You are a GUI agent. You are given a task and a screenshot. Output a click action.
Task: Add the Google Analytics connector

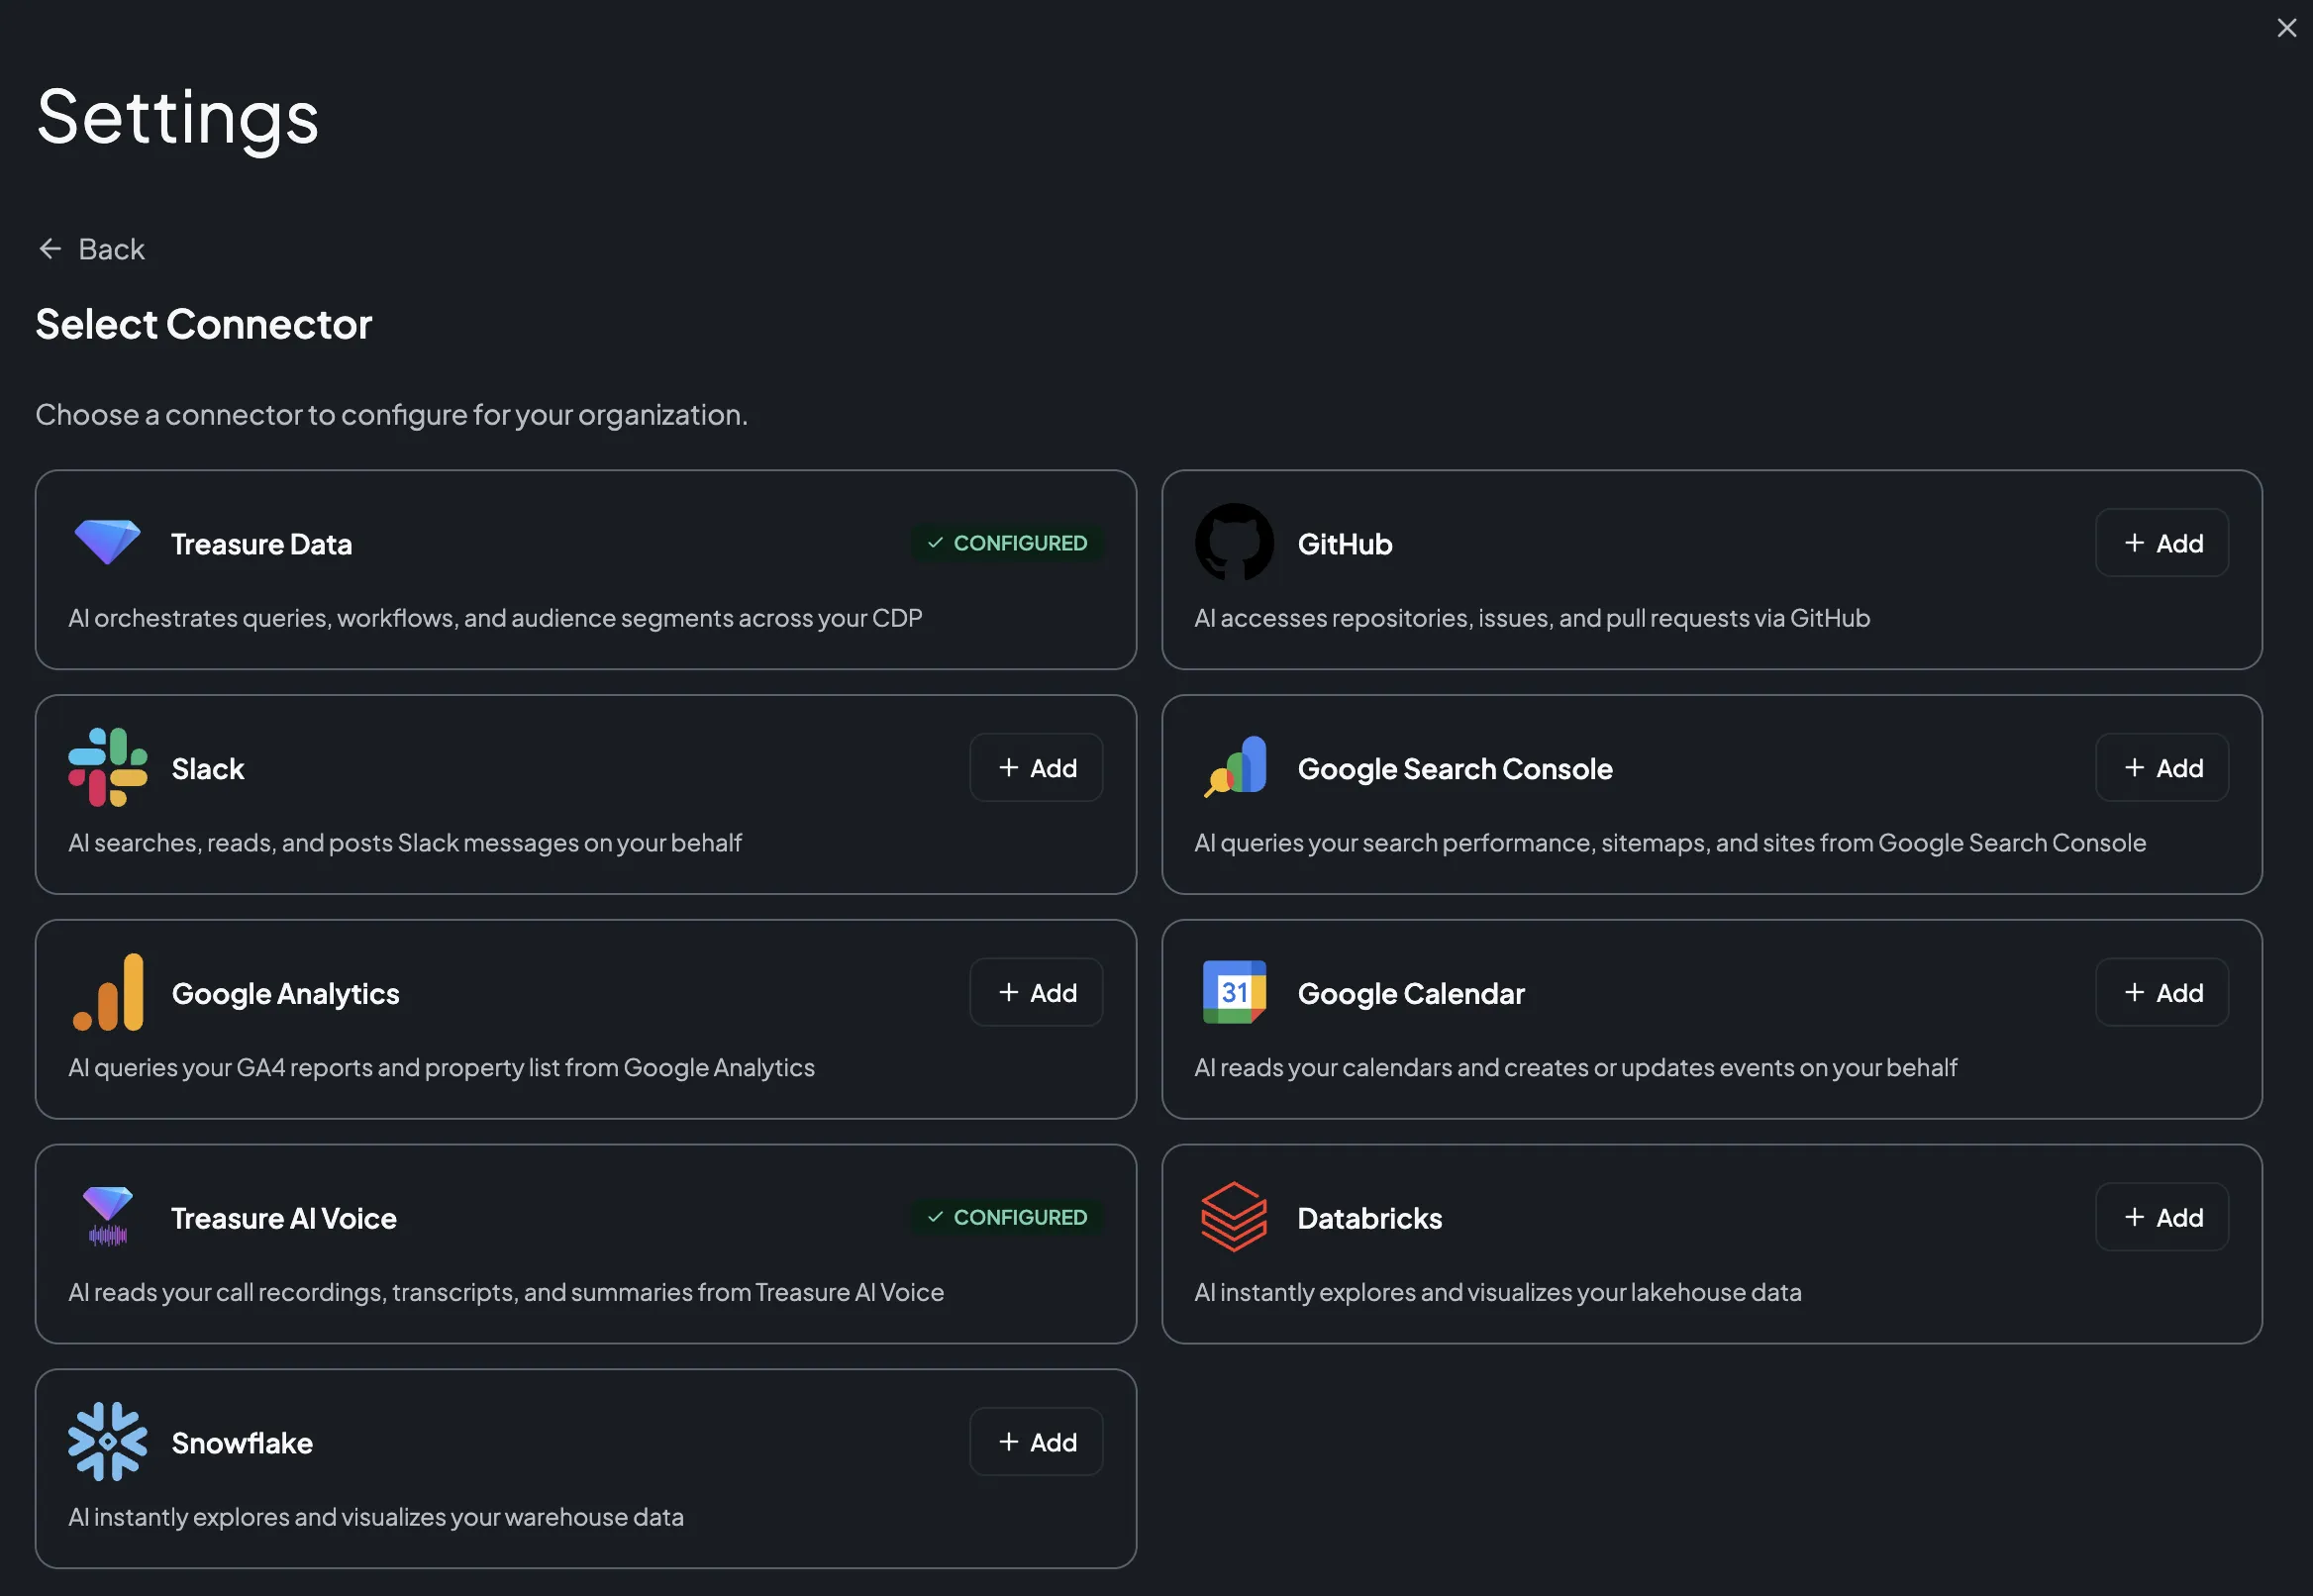pos(1036,992)
